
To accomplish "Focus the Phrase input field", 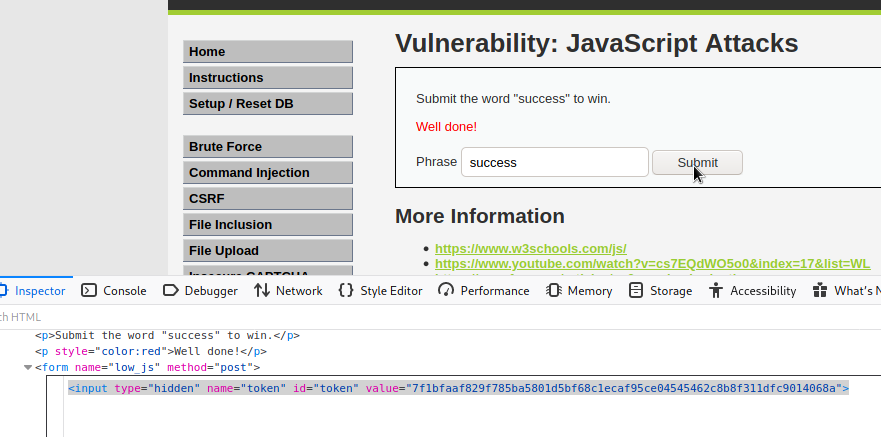I will point(555,162).
